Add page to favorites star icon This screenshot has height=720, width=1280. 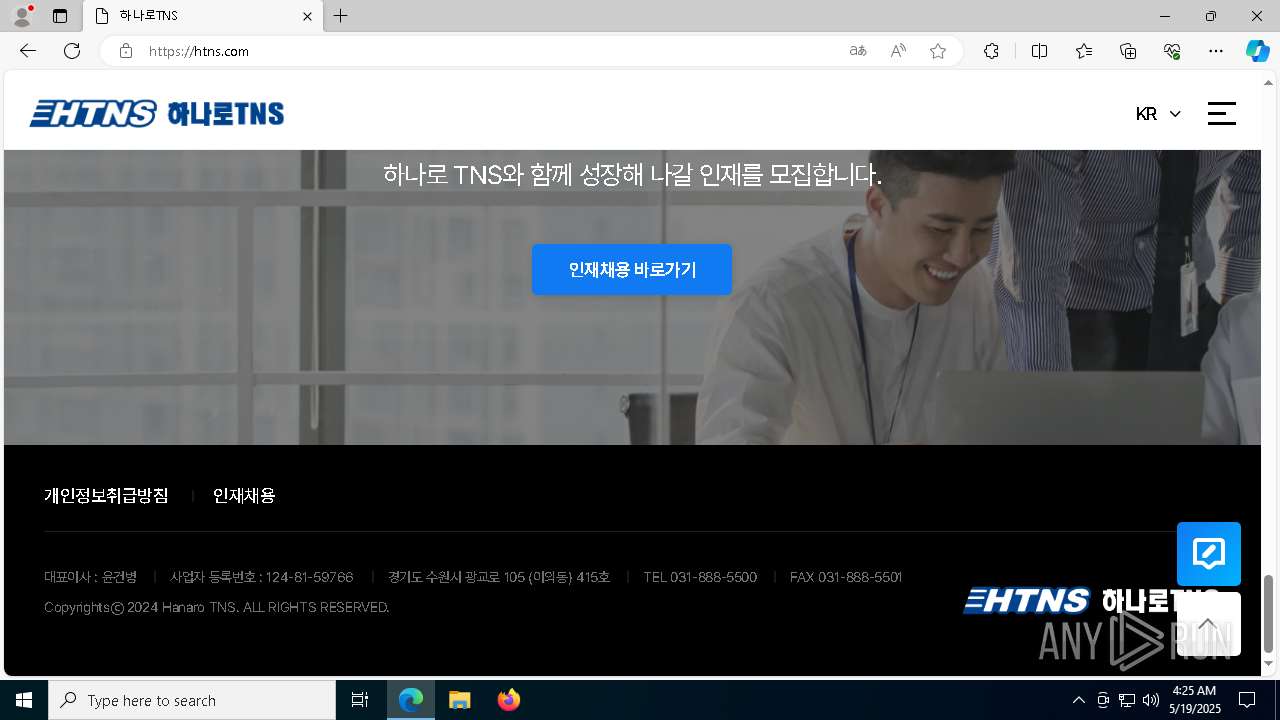tap(938, 51)
